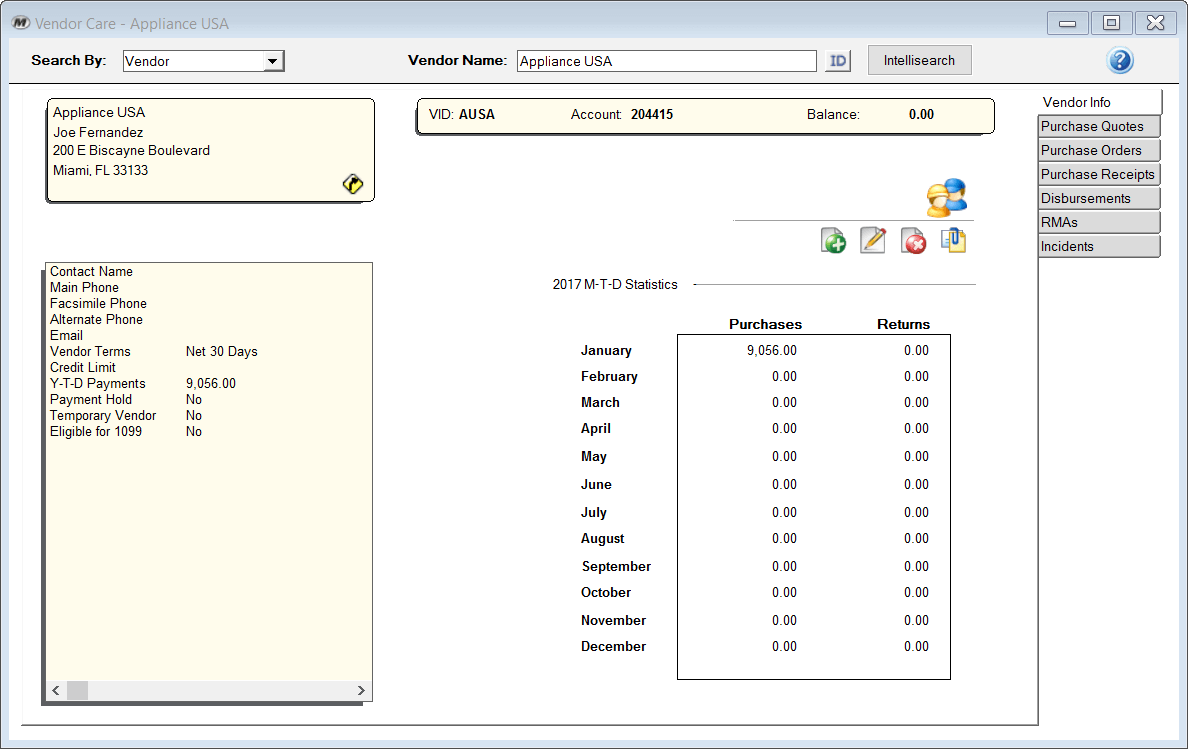The height and width of the screenshot is (749, 1188).
Task: Open the Incidents tab
Action: coord(1099,246)
